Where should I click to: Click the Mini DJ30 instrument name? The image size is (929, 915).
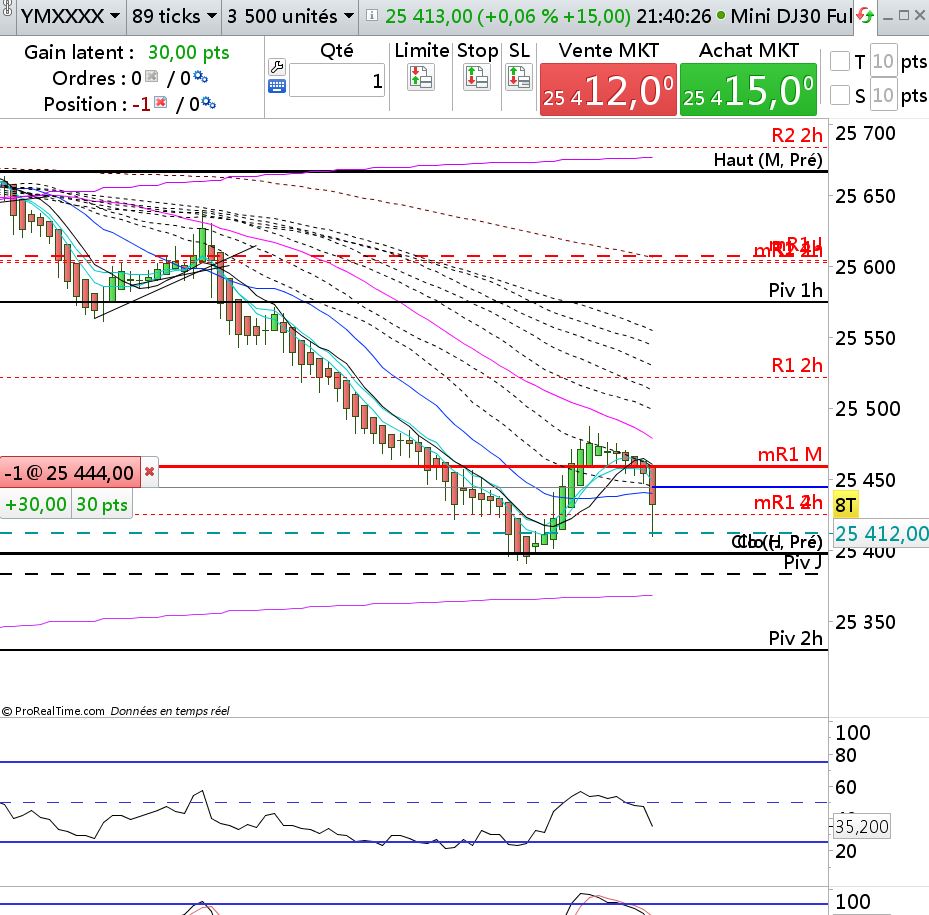pos(792,16)
